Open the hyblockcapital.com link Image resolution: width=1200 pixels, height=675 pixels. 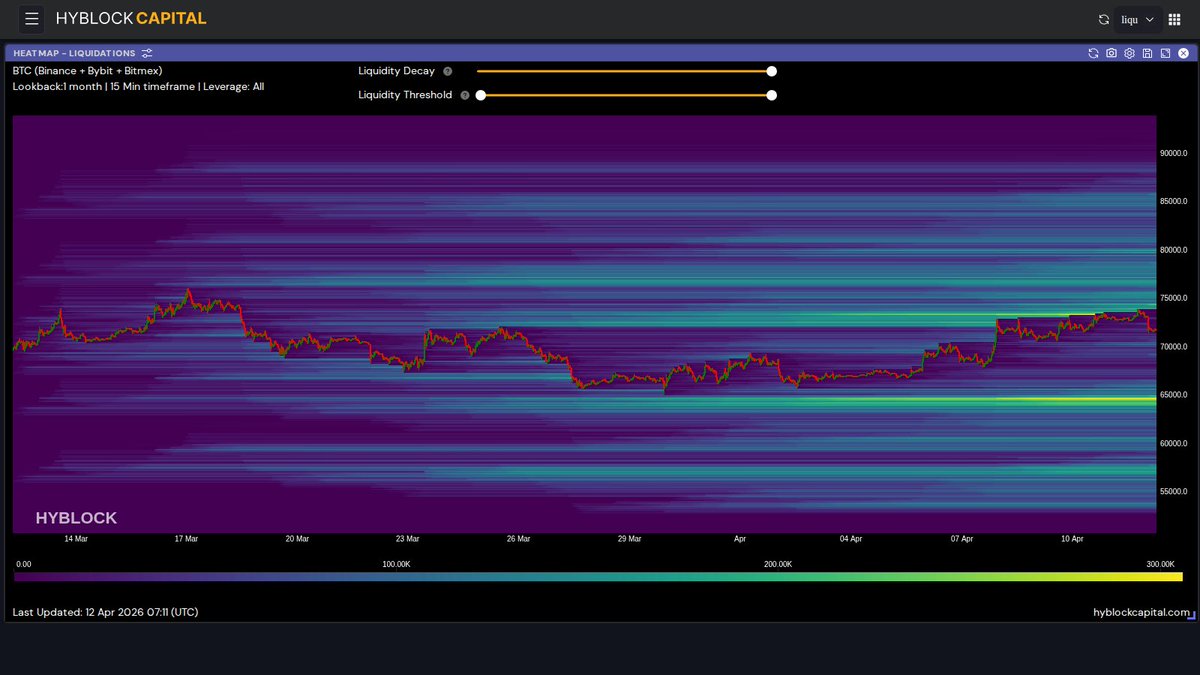[x=1141, y=612]
